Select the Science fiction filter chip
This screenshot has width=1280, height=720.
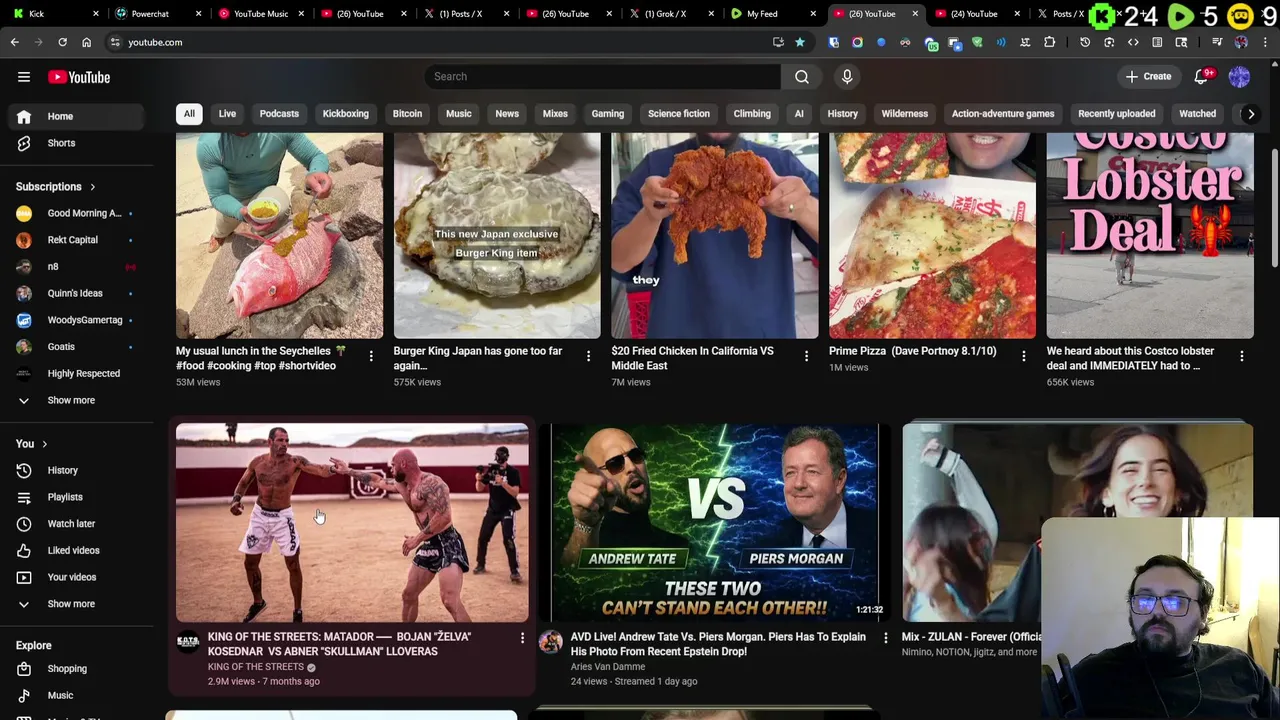pyautogui.click(x=678, y=114)
